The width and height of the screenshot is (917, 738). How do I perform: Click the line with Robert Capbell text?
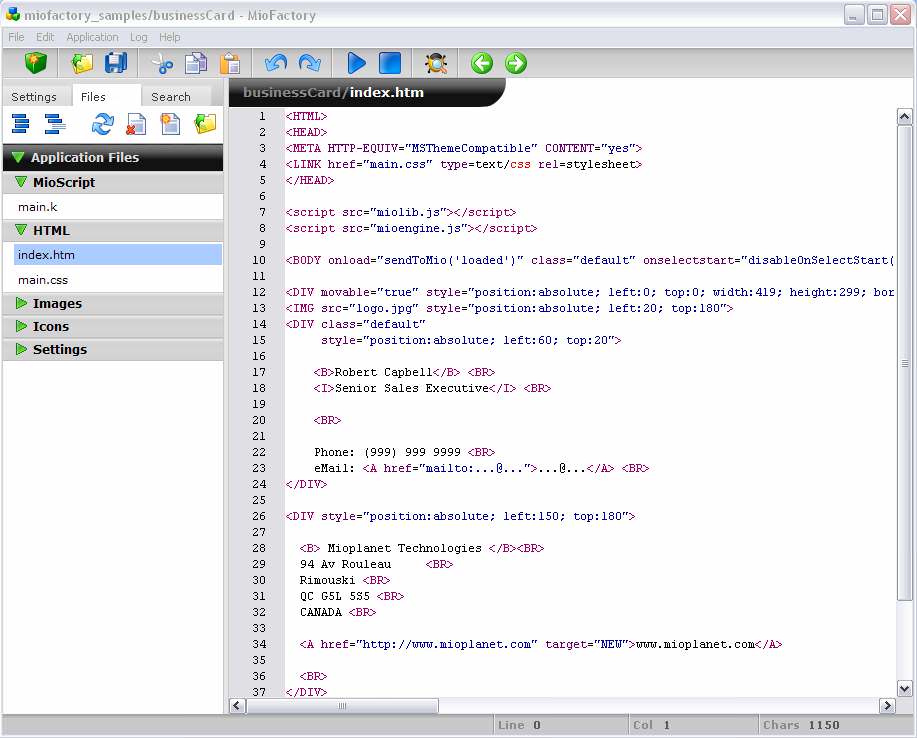pos(404,372)
